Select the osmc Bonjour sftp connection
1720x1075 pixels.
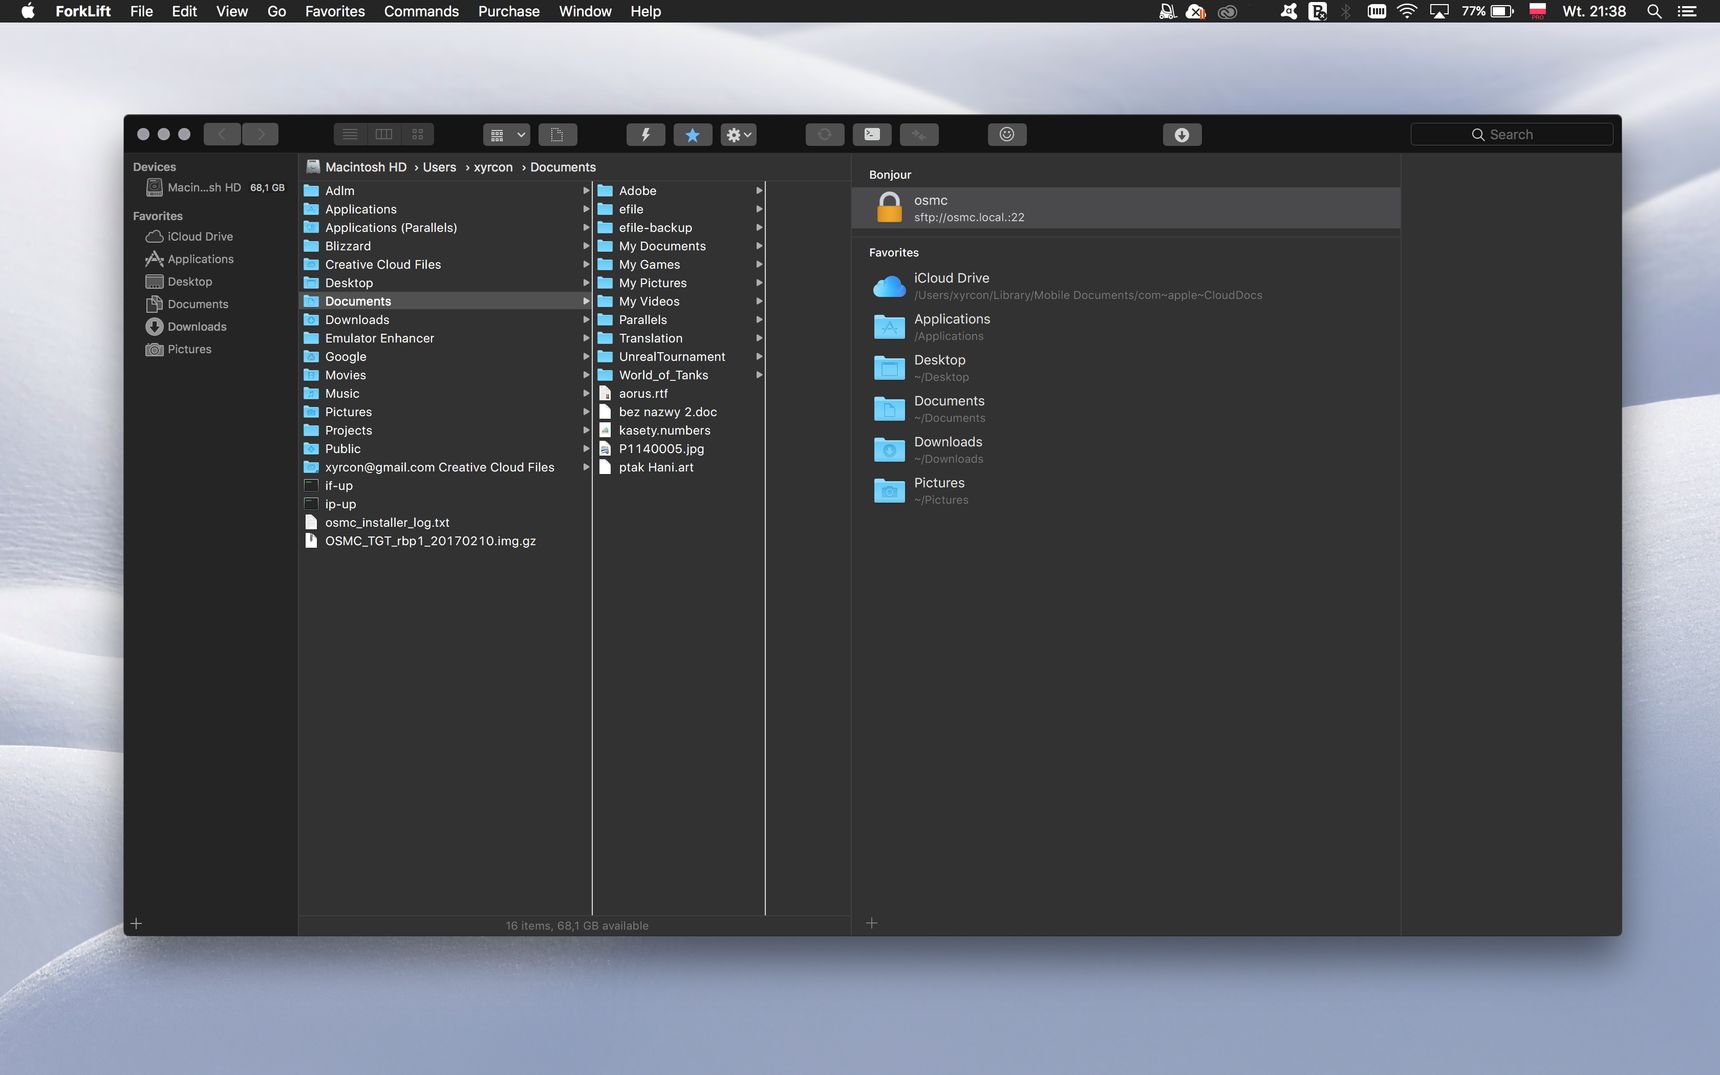tap(1126, 208)
